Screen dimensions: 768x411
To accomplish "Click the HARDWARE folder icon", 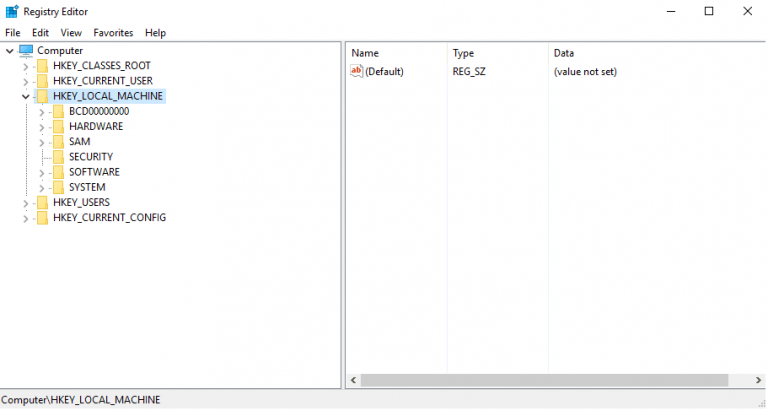I will (x=58, y=126).
